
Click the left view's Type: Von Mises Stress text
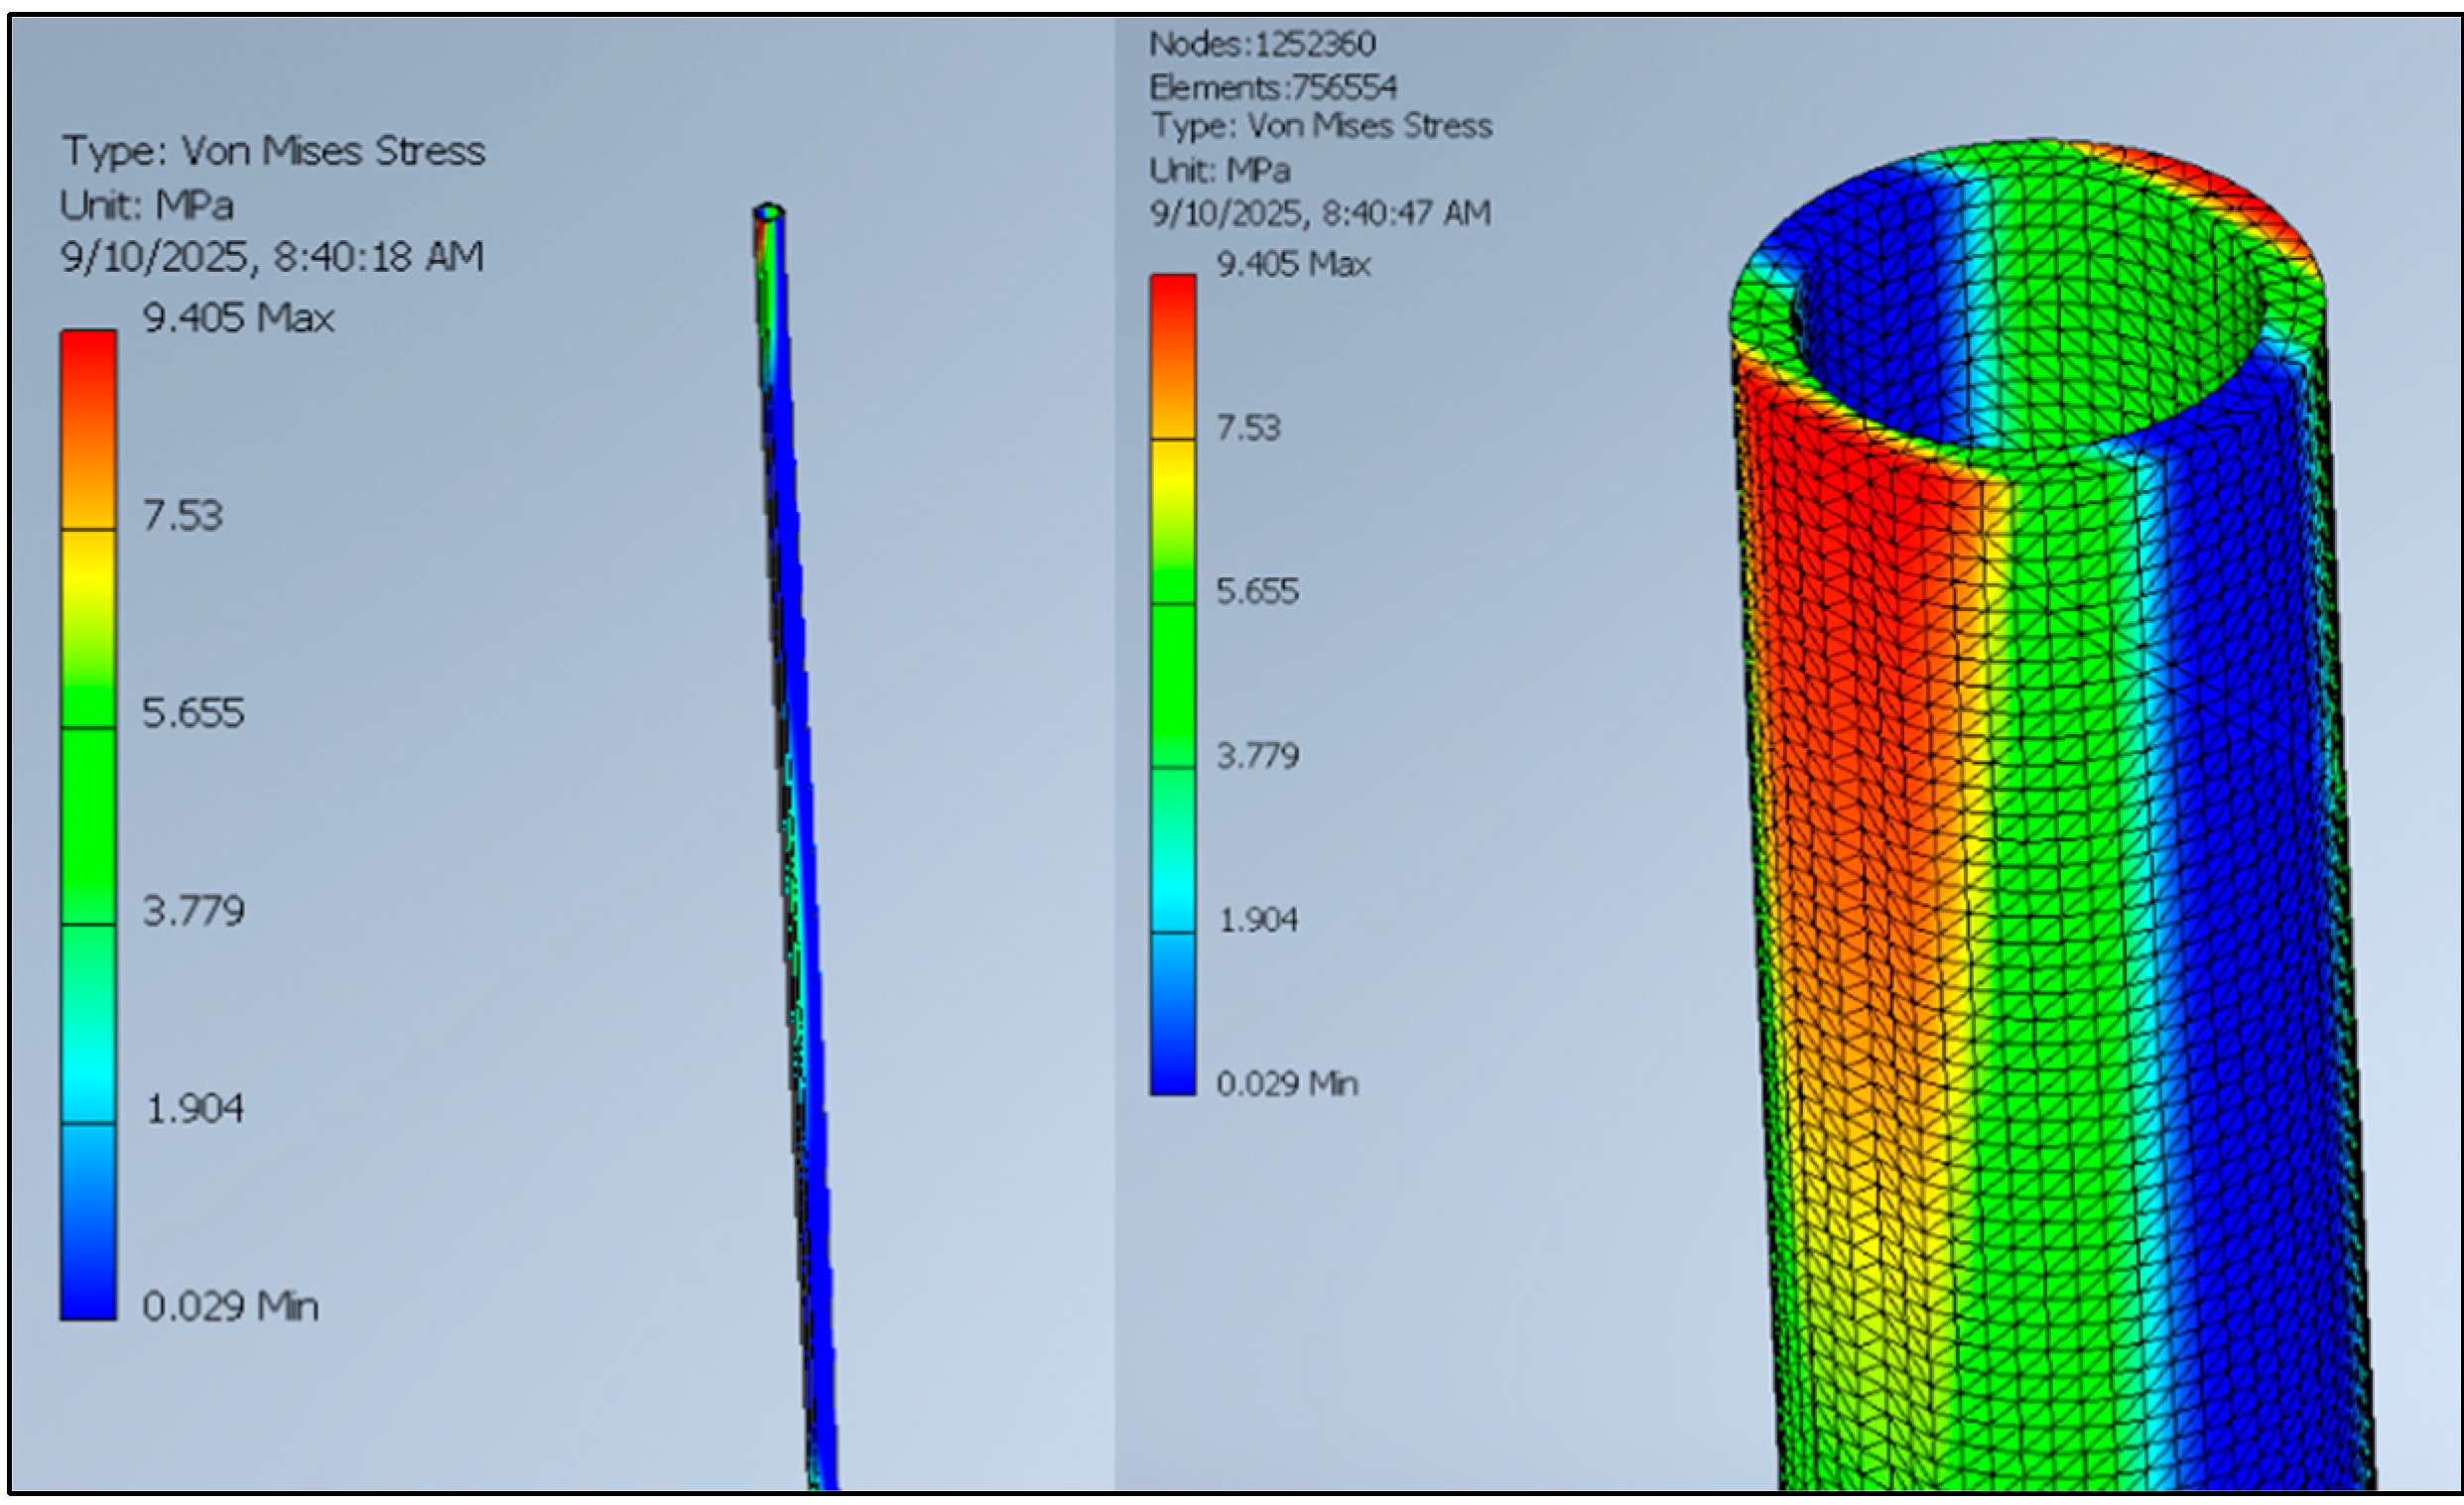coord(273,151)
